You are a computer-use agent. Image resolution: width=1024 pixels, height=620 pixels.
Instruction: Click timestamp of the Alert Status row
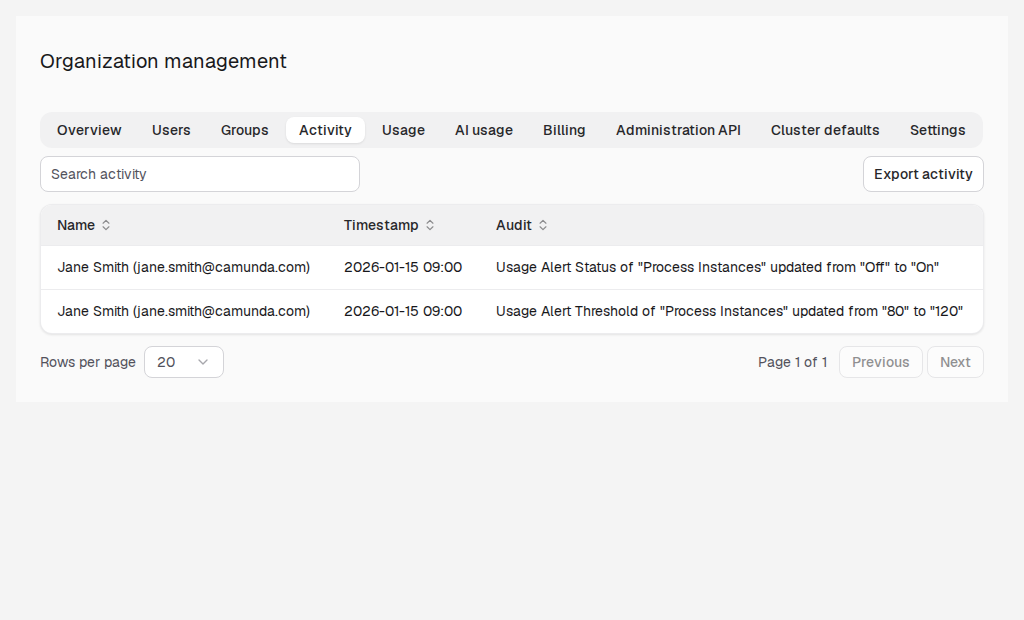403,267
